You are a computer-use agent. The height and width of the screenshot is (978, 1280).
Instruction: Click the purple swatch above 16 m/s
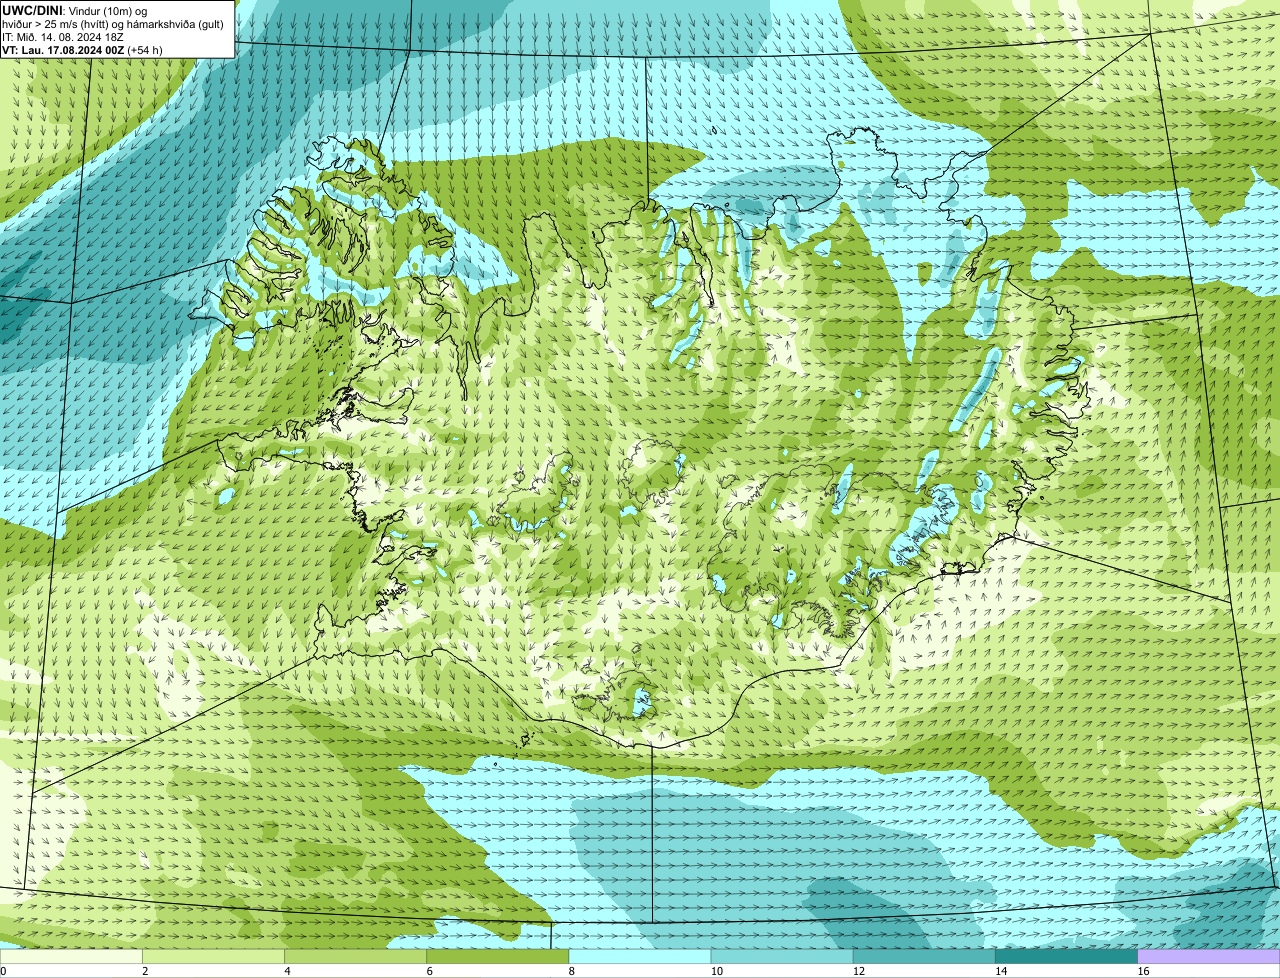1209,957
